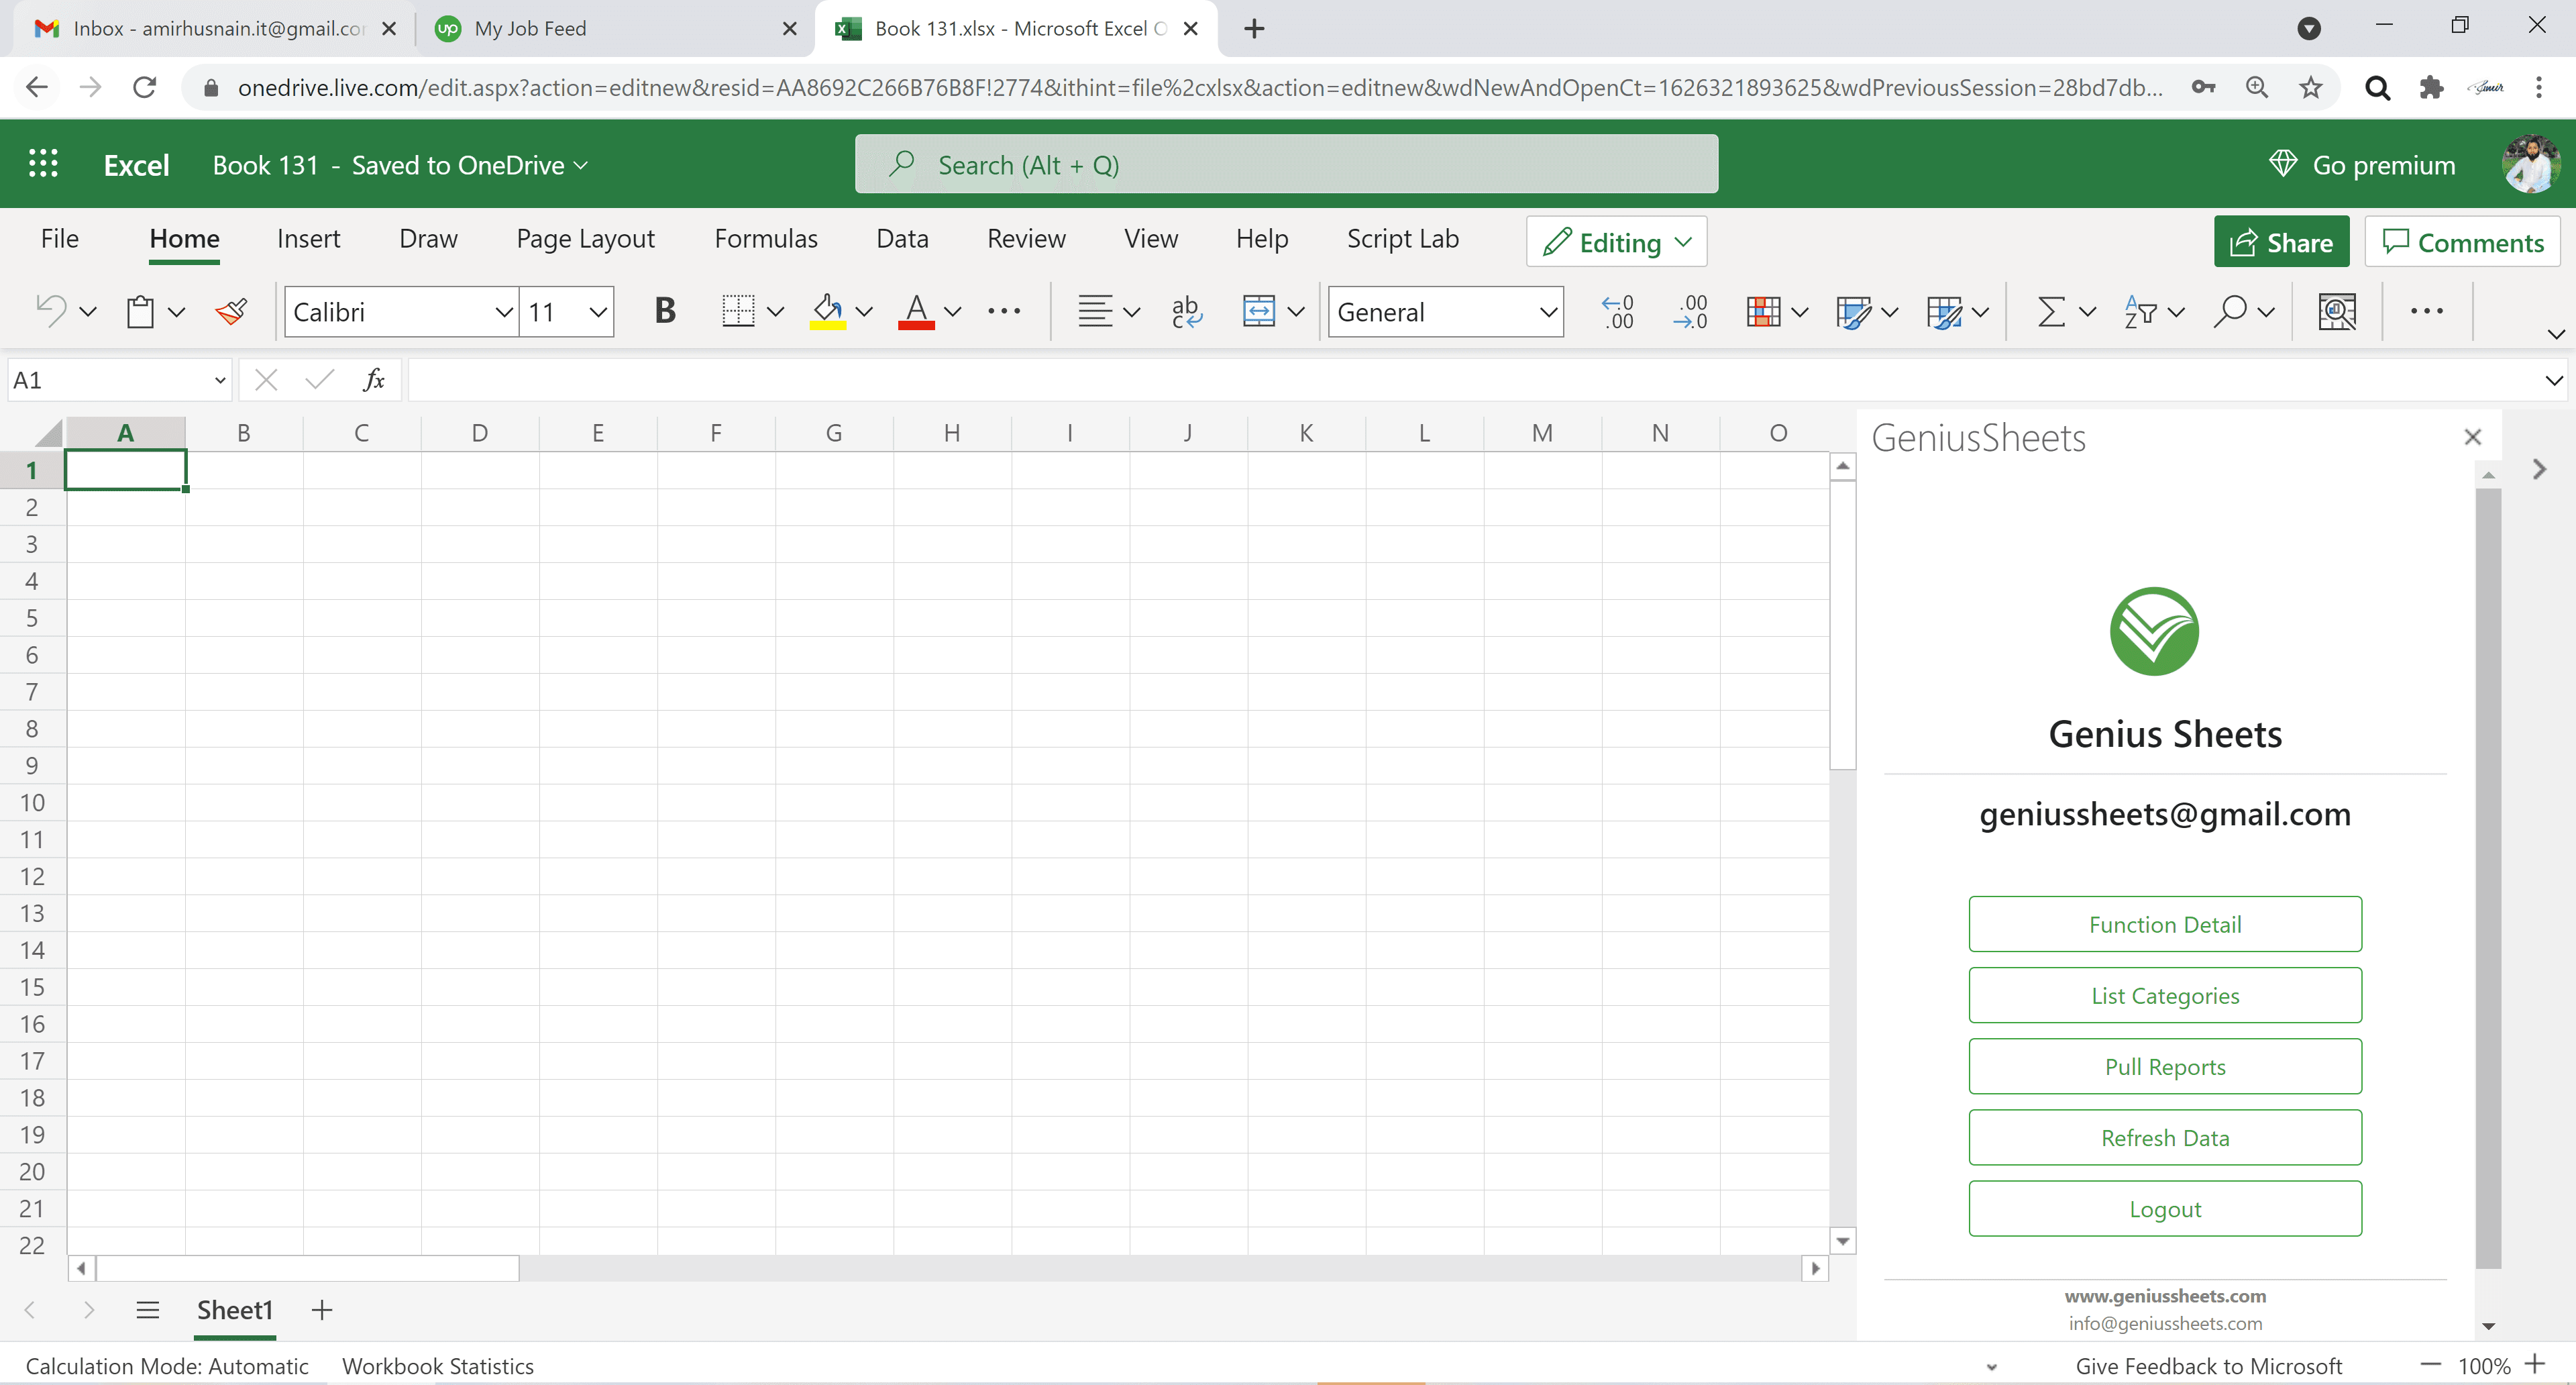Reload the browser page
Viewport: 2576px width, 1385px height.
[x=145, y=88]
